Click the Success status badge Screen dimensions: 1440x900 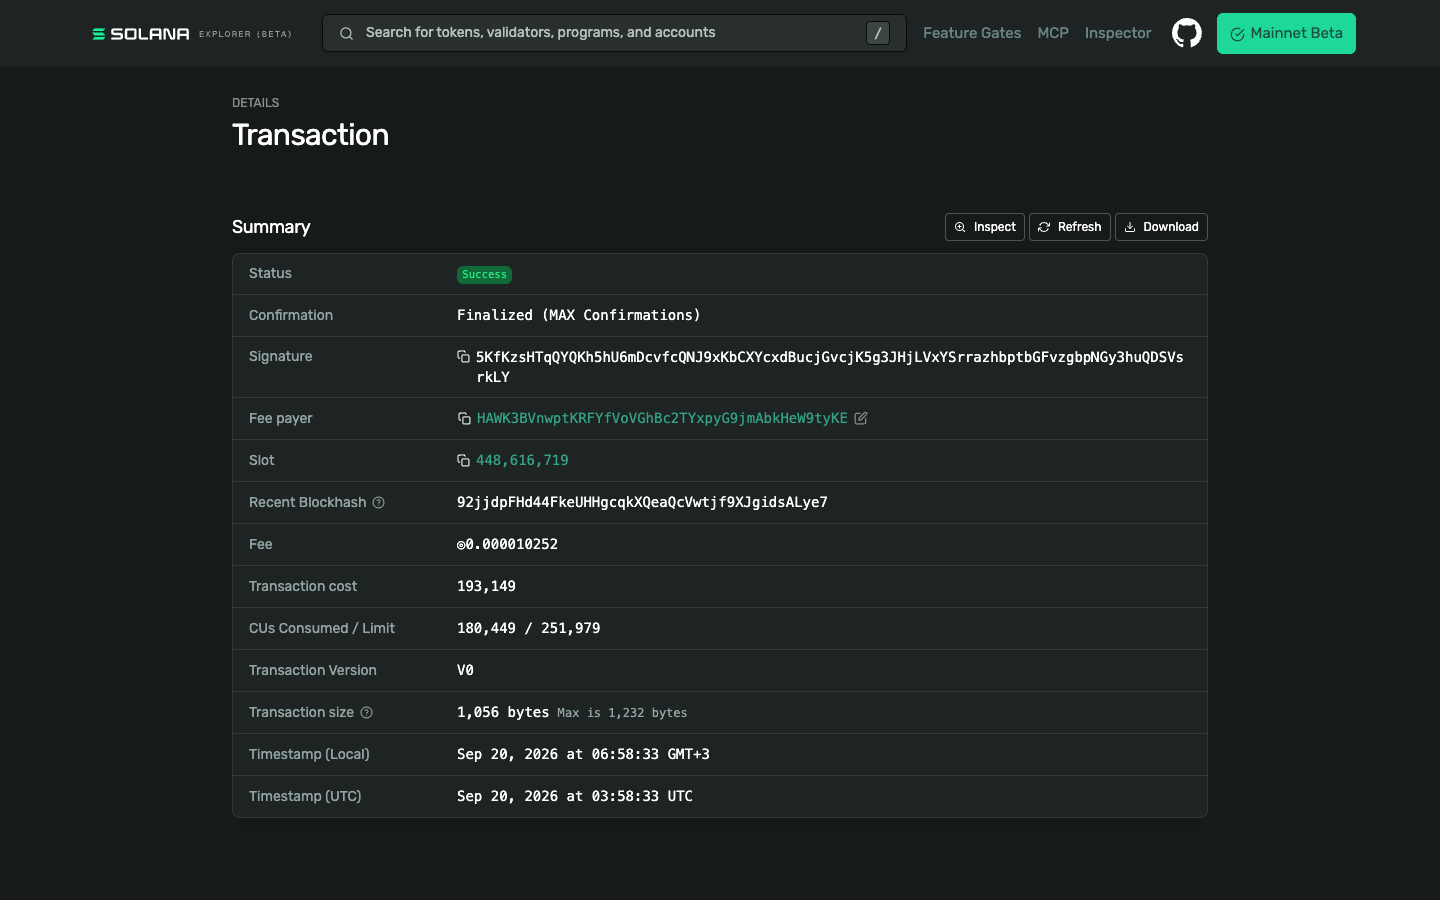[484, 274]
